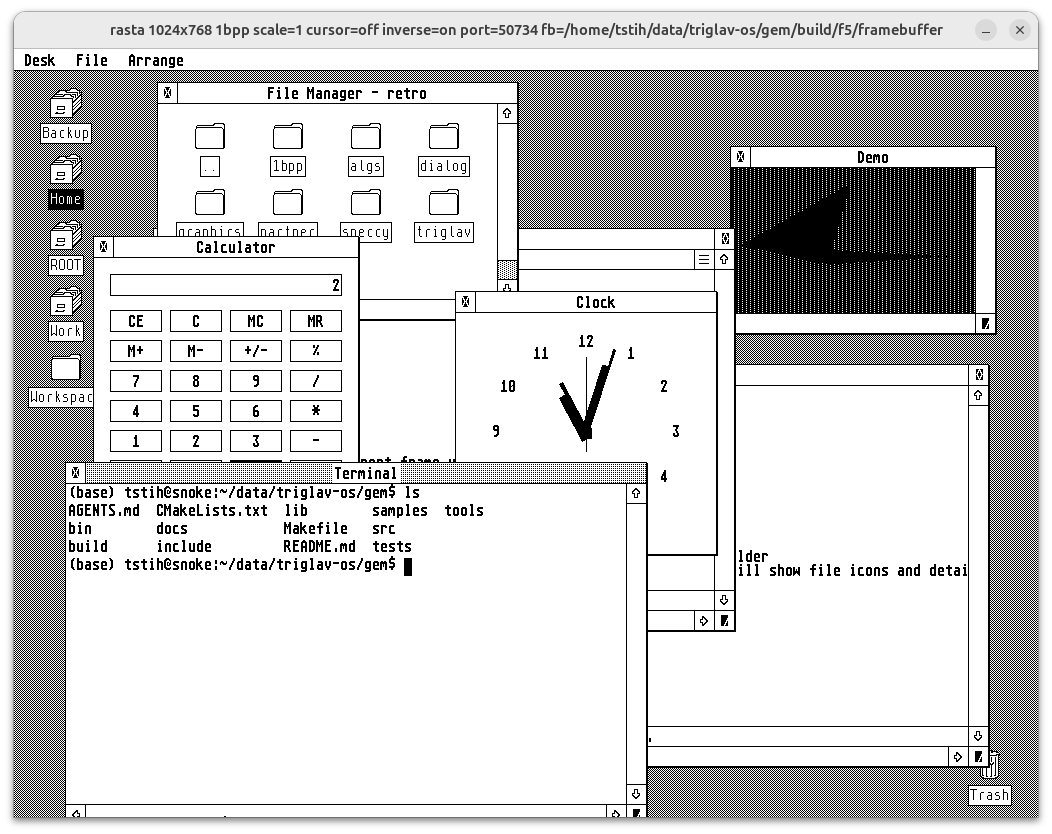This screenshot has height=834, width=1052.
Task: Click the File Manager vertical scrollbar thumb
Action: pos(507,270)
